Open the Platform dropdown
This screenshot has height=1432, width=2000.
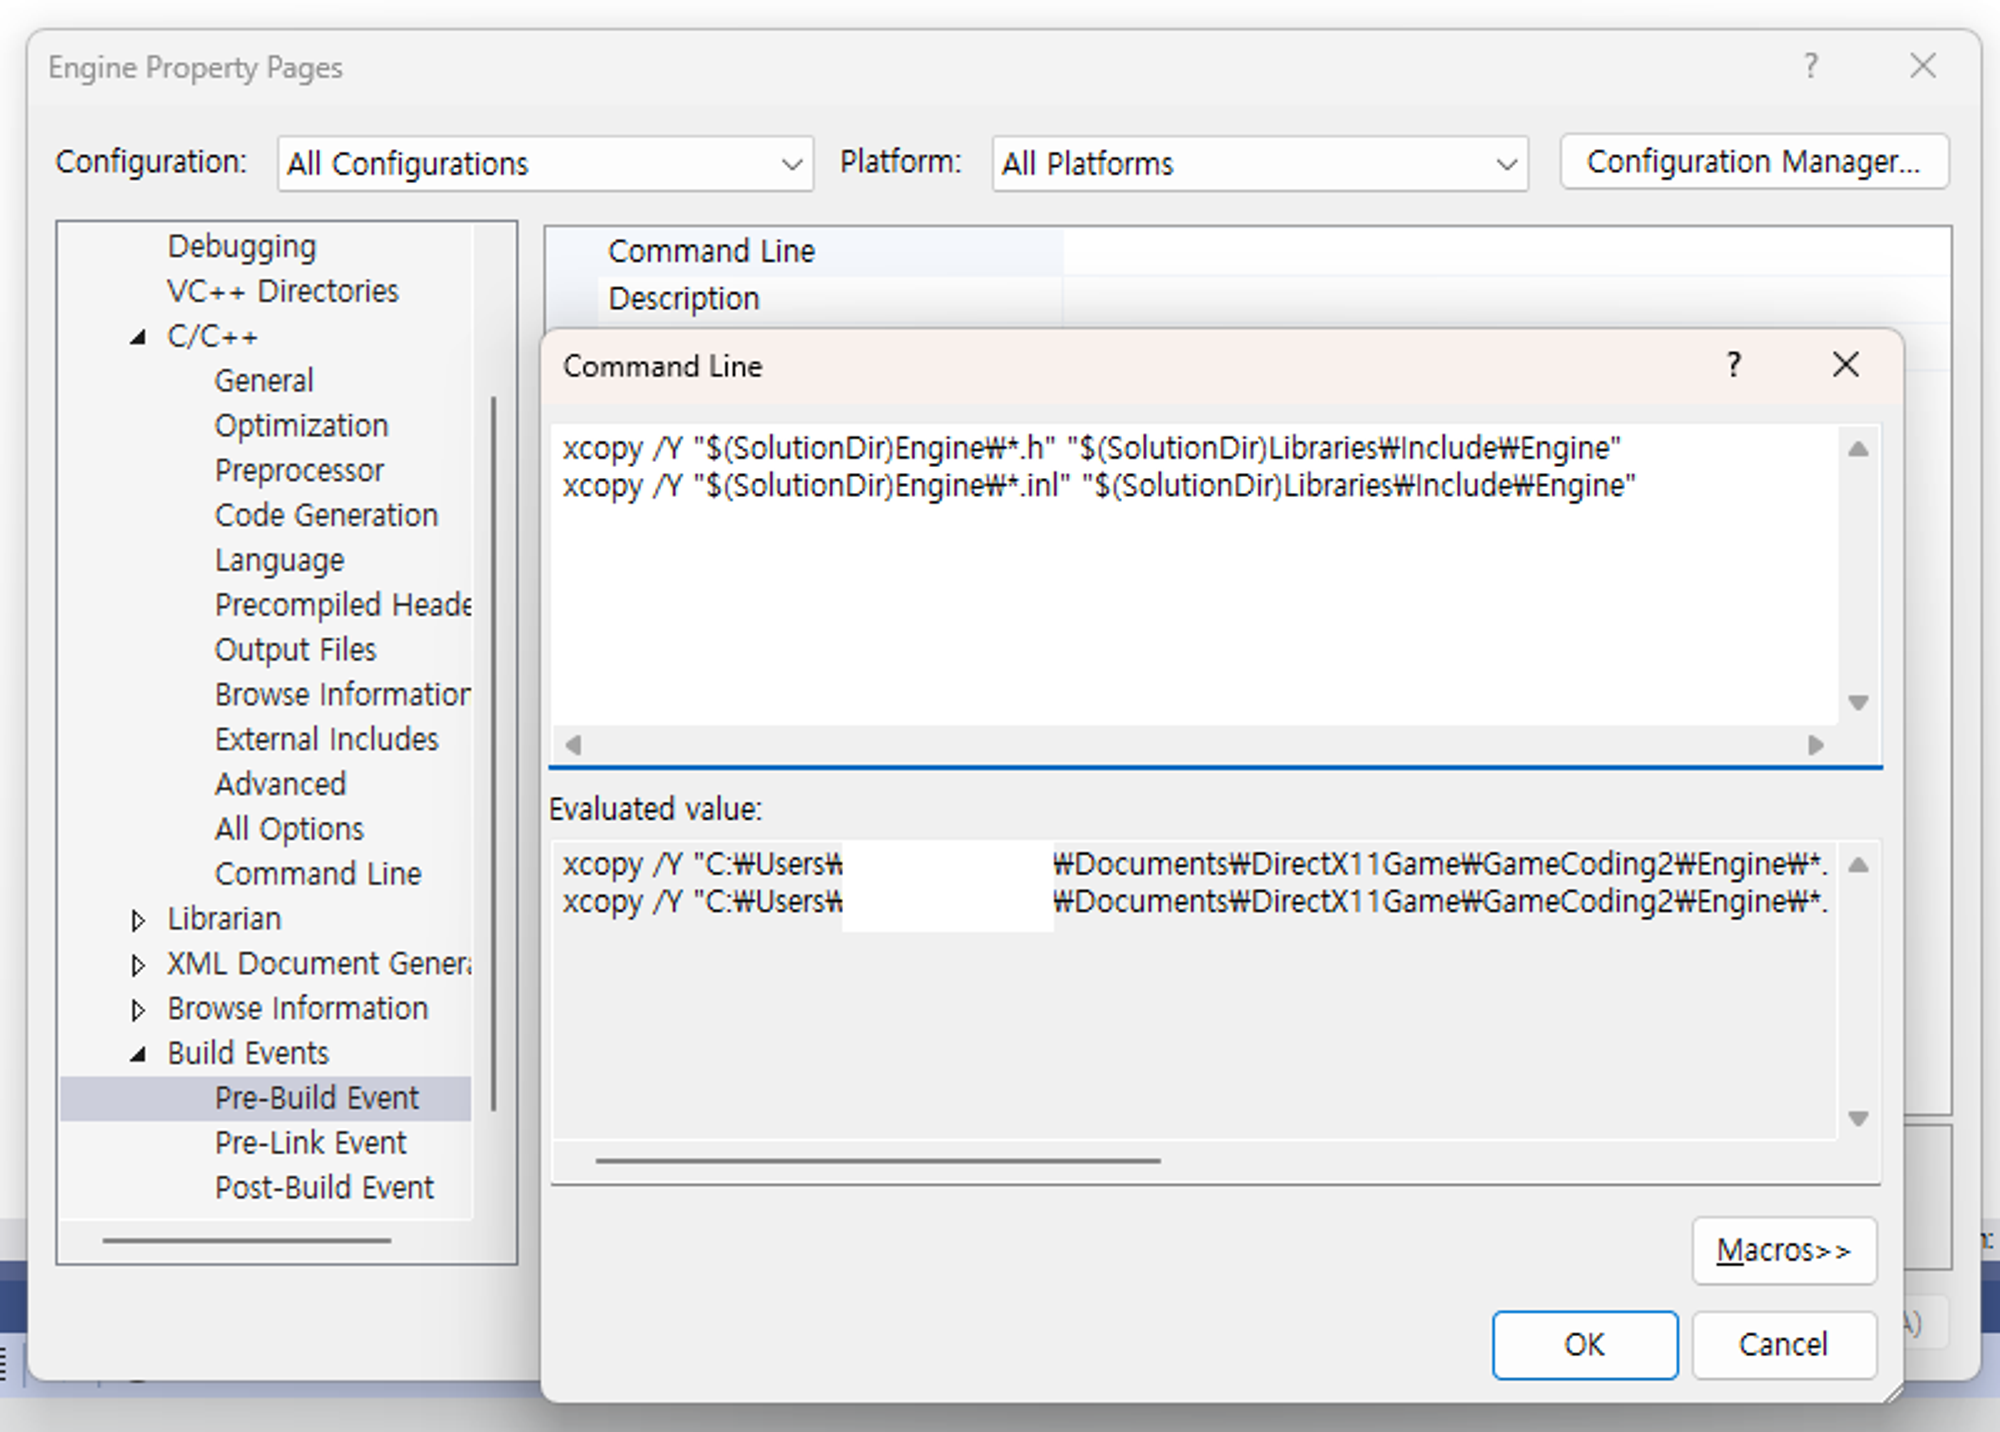[x=1259, y=163]
